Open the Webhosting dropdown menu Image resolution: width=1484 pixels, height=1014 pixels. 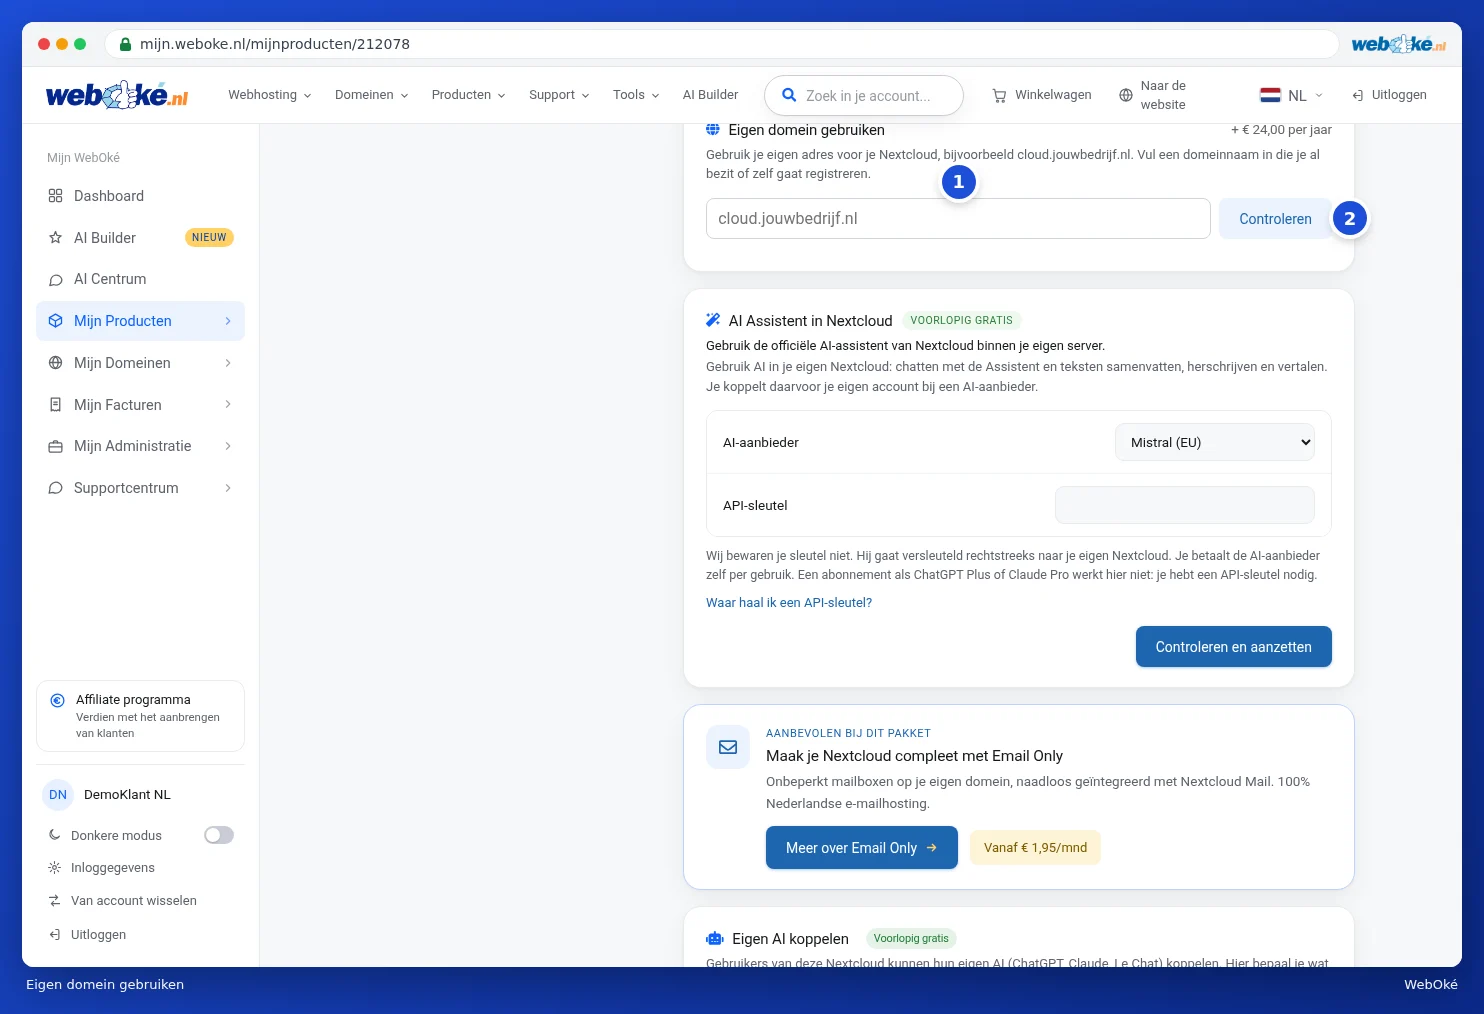click(x=270, y=95)
